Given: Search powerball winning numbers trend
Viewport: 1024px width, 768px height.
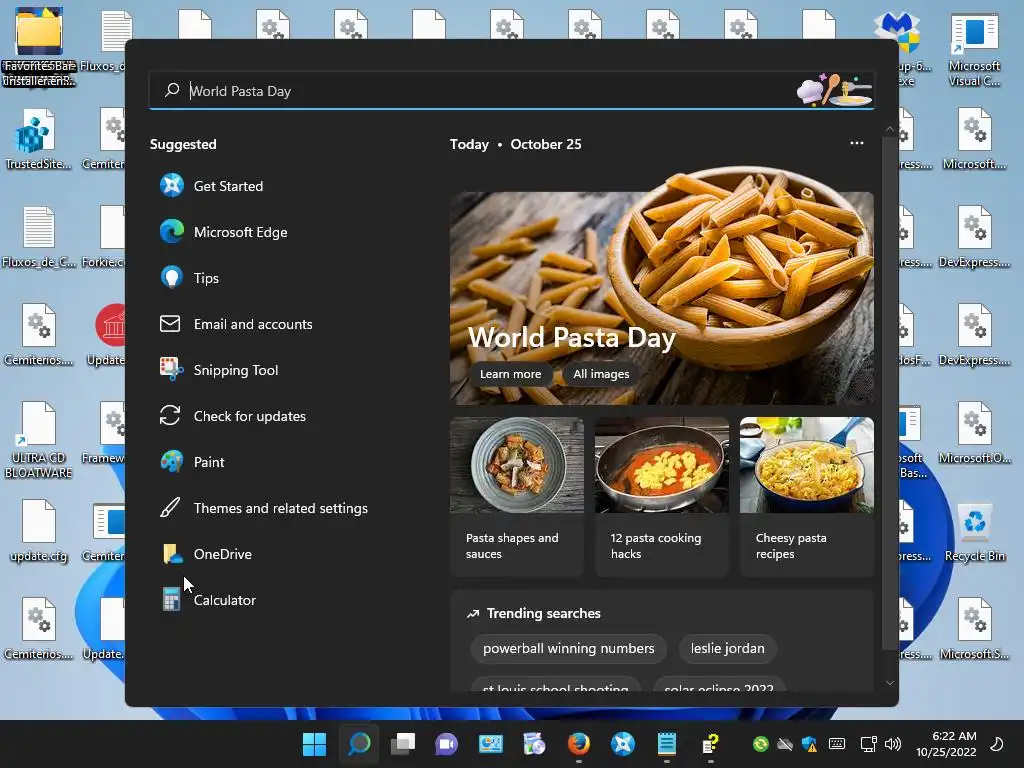Looking at the screenshot, I should (568, 648).
